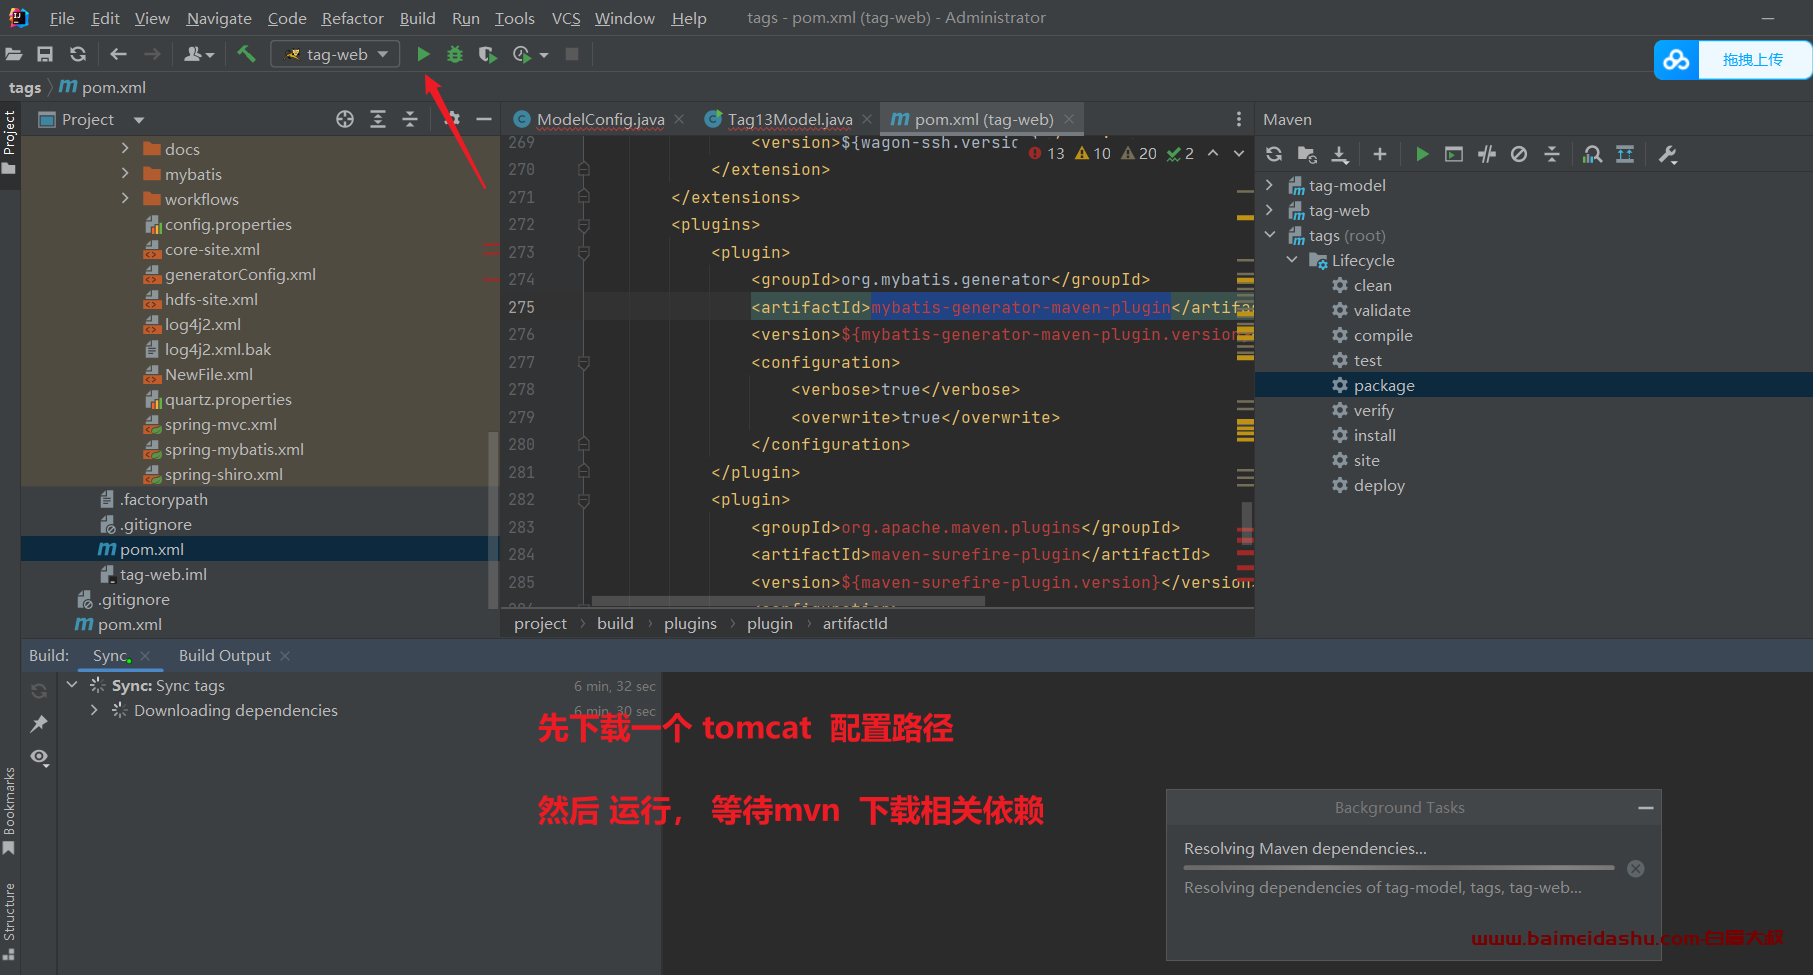The image size is (1813, 975).
Task: Open the File menu
Action: pos(62,18)
